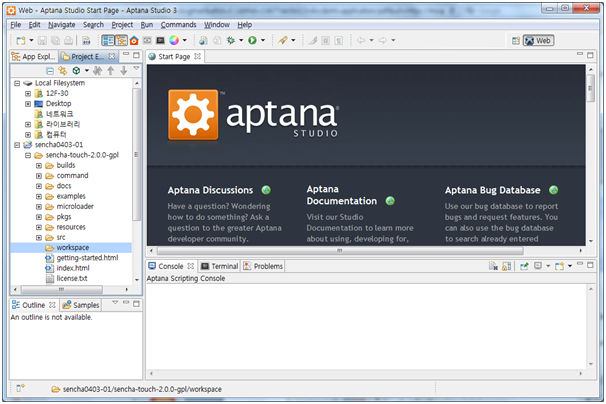Click the Project Explorer horizontal scrollbar
The width and height of the screenshot is (606, 404).
click(62, 289)
